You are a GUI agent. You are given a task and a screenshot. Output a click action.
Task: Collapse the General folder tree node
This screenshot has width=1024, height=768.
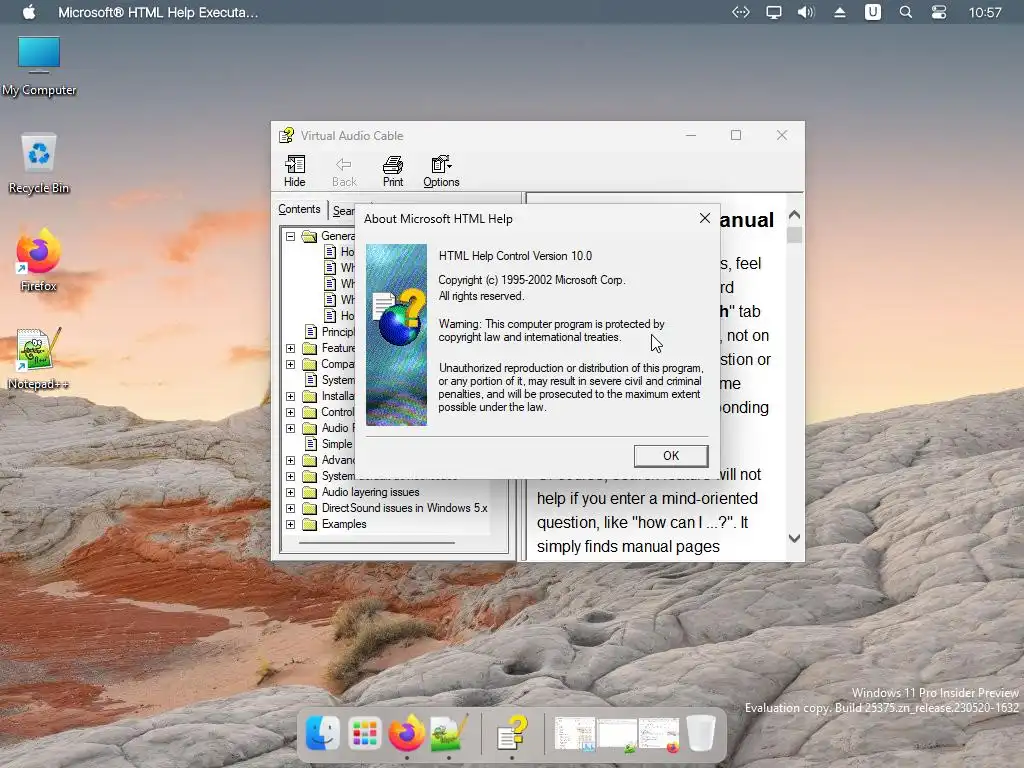click(291, 236)
